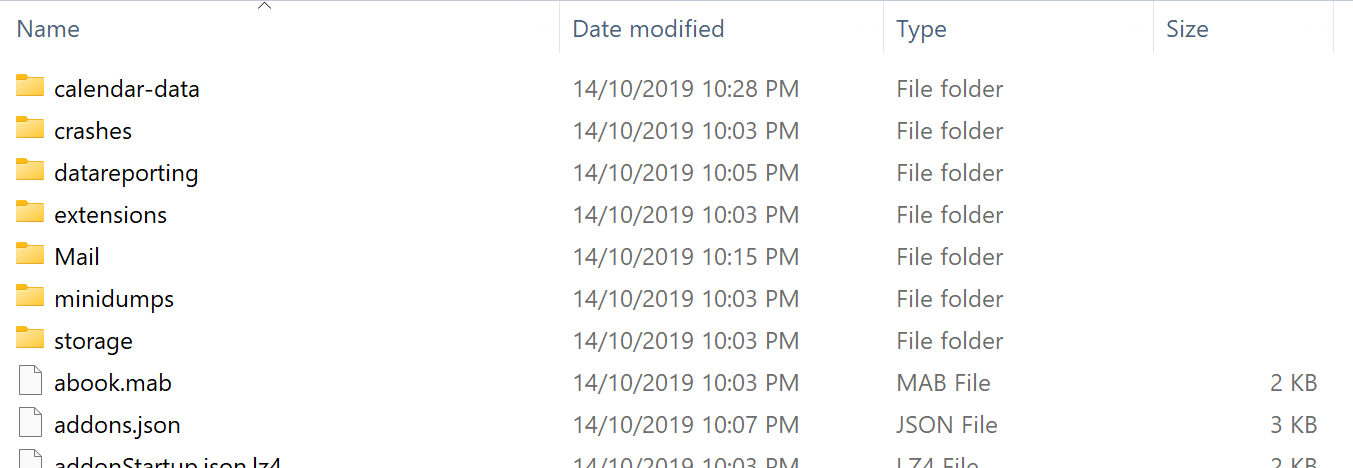Click the Type column header
Screen dimensions: 1353x468
click(921, 29)
